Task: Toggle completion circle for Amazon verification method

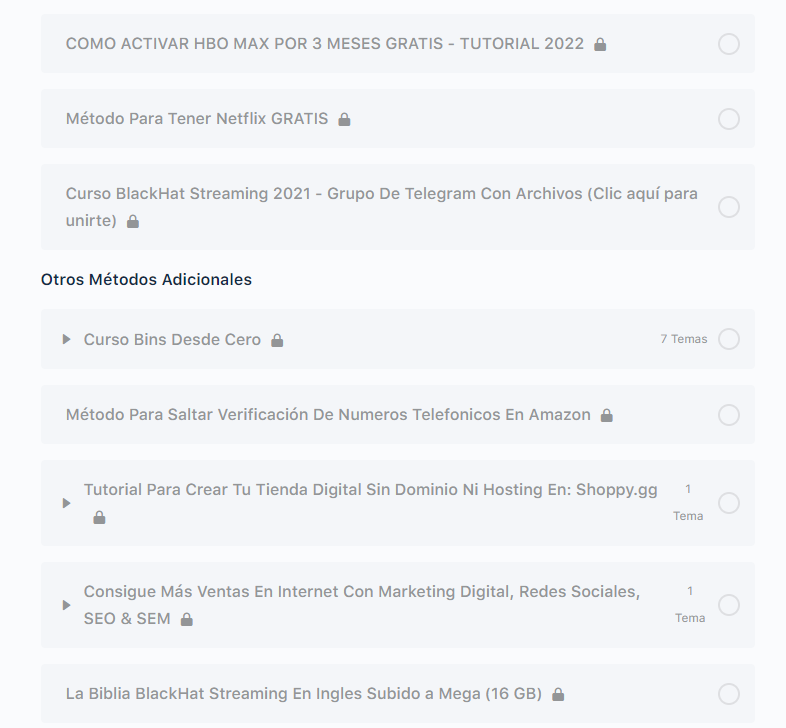Action: click(728, 415)
